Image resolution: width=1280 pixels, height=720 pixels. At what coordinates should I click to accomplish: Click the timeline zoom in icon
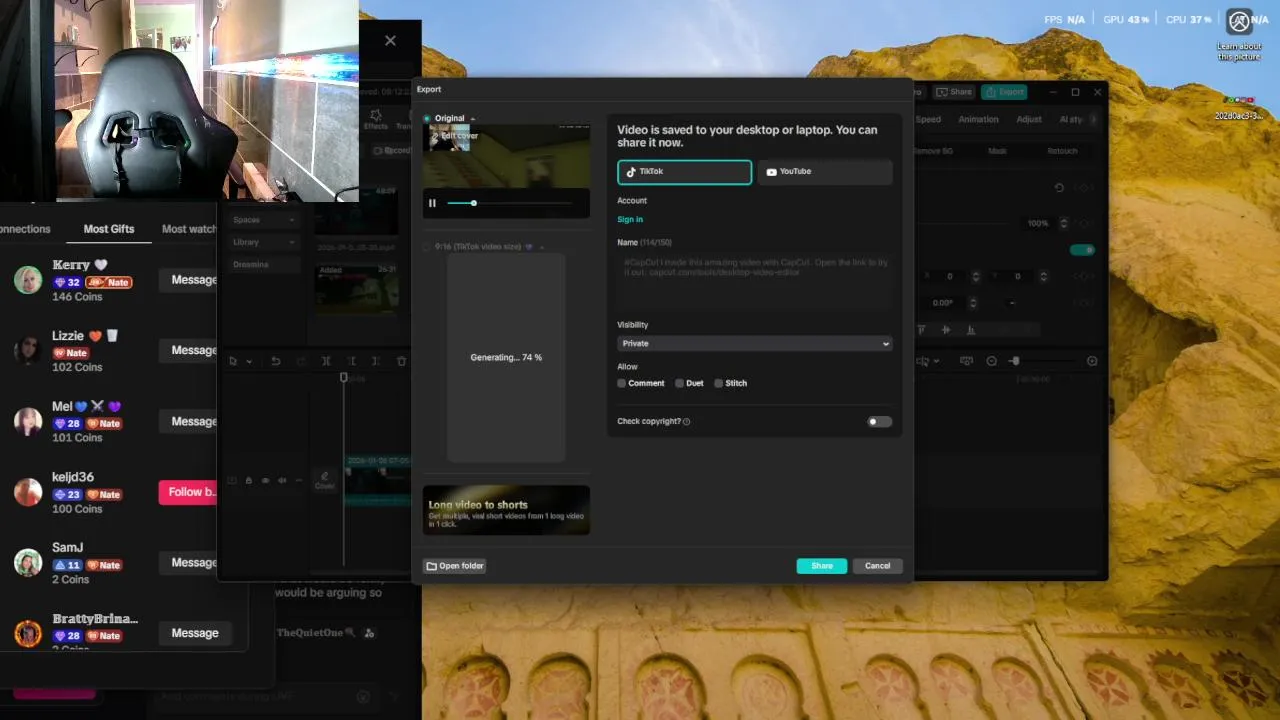[x=1092, y=361]
